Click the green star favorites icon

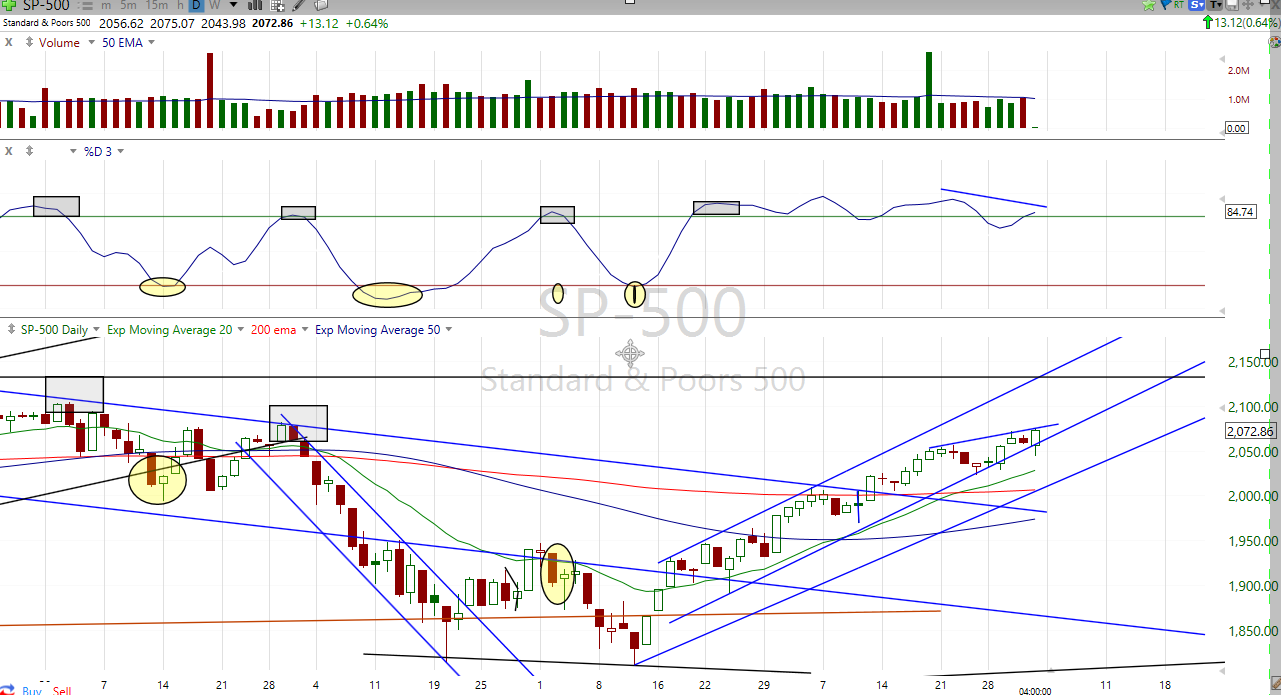tap(1147, 5)
